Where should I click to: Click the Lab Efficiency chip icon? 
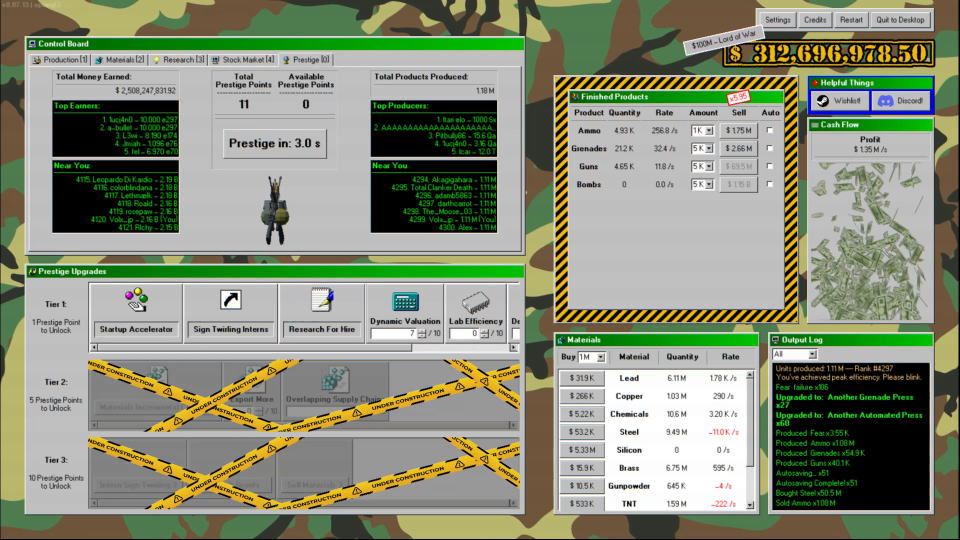click(x=475, y=303)
